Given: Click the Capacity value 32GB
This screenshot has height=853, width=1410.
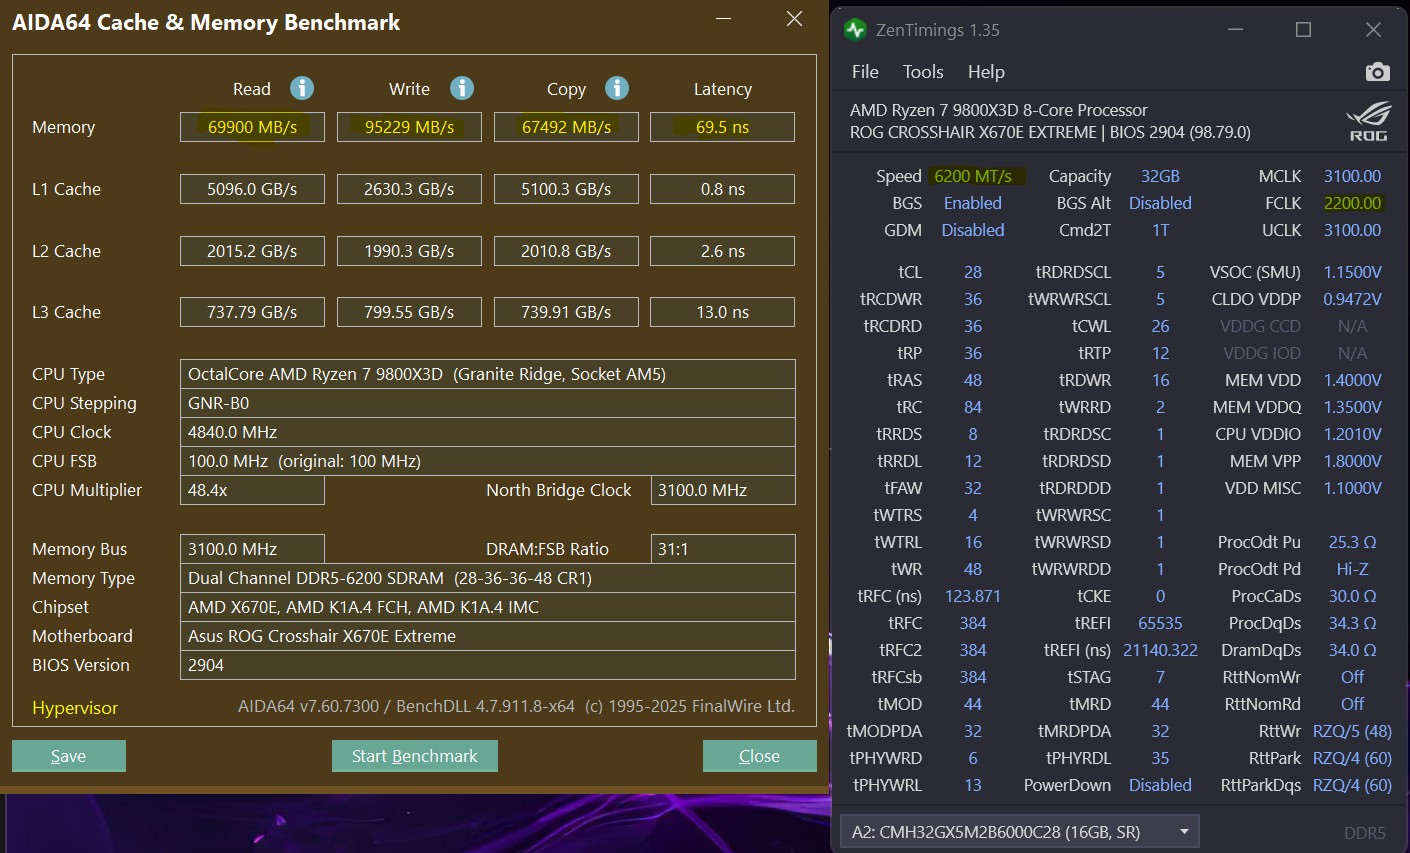Looking at the screenshot, I should coord(1160,176).
